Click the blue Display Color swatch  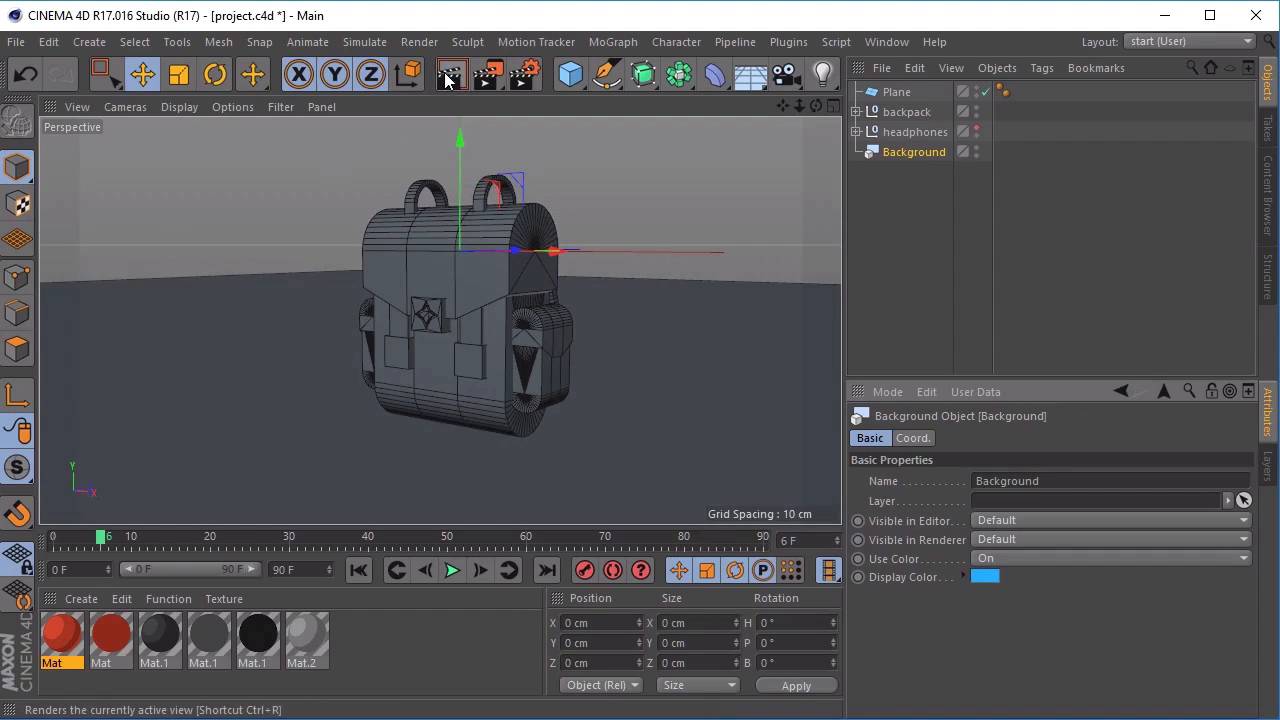click(x=985, y=576)
